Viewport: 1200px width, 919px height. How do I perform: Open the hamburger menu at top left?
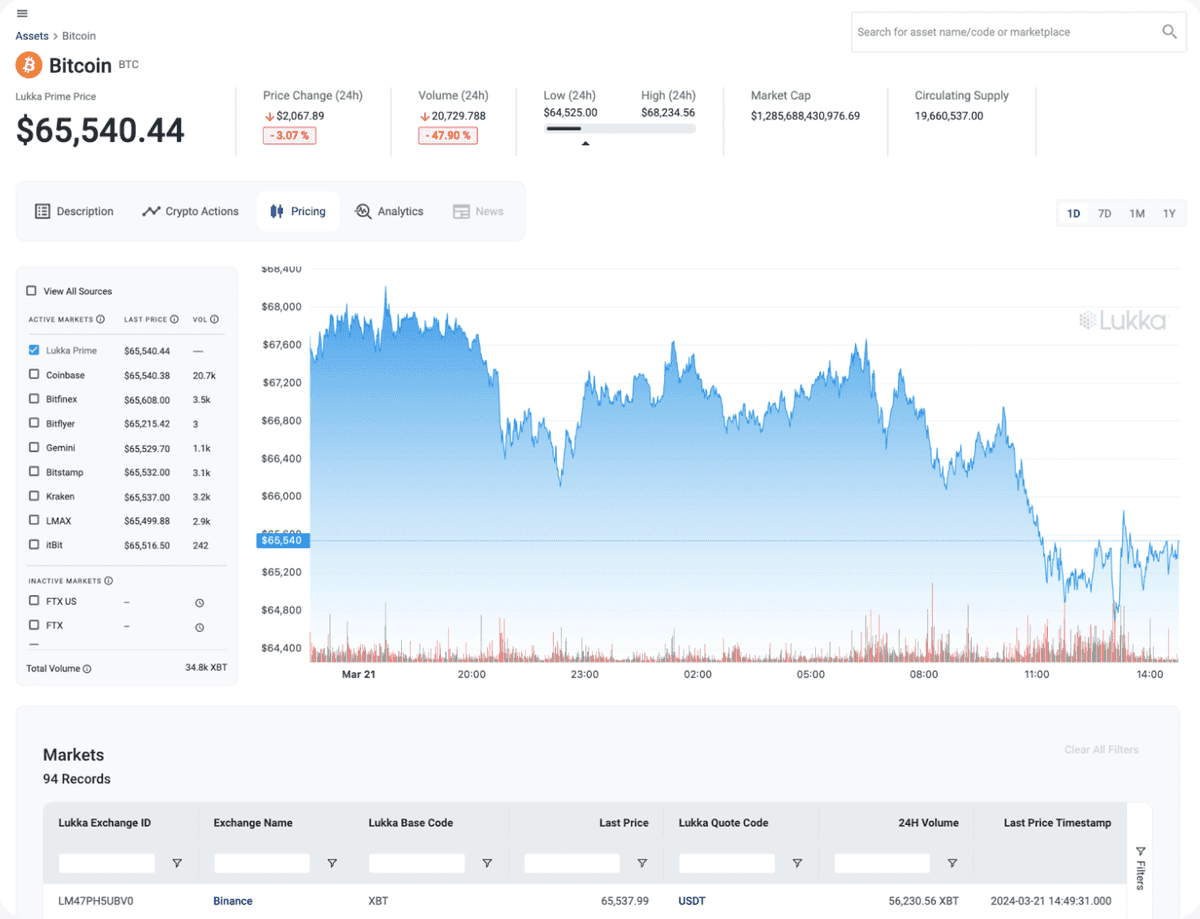point(21,14)
